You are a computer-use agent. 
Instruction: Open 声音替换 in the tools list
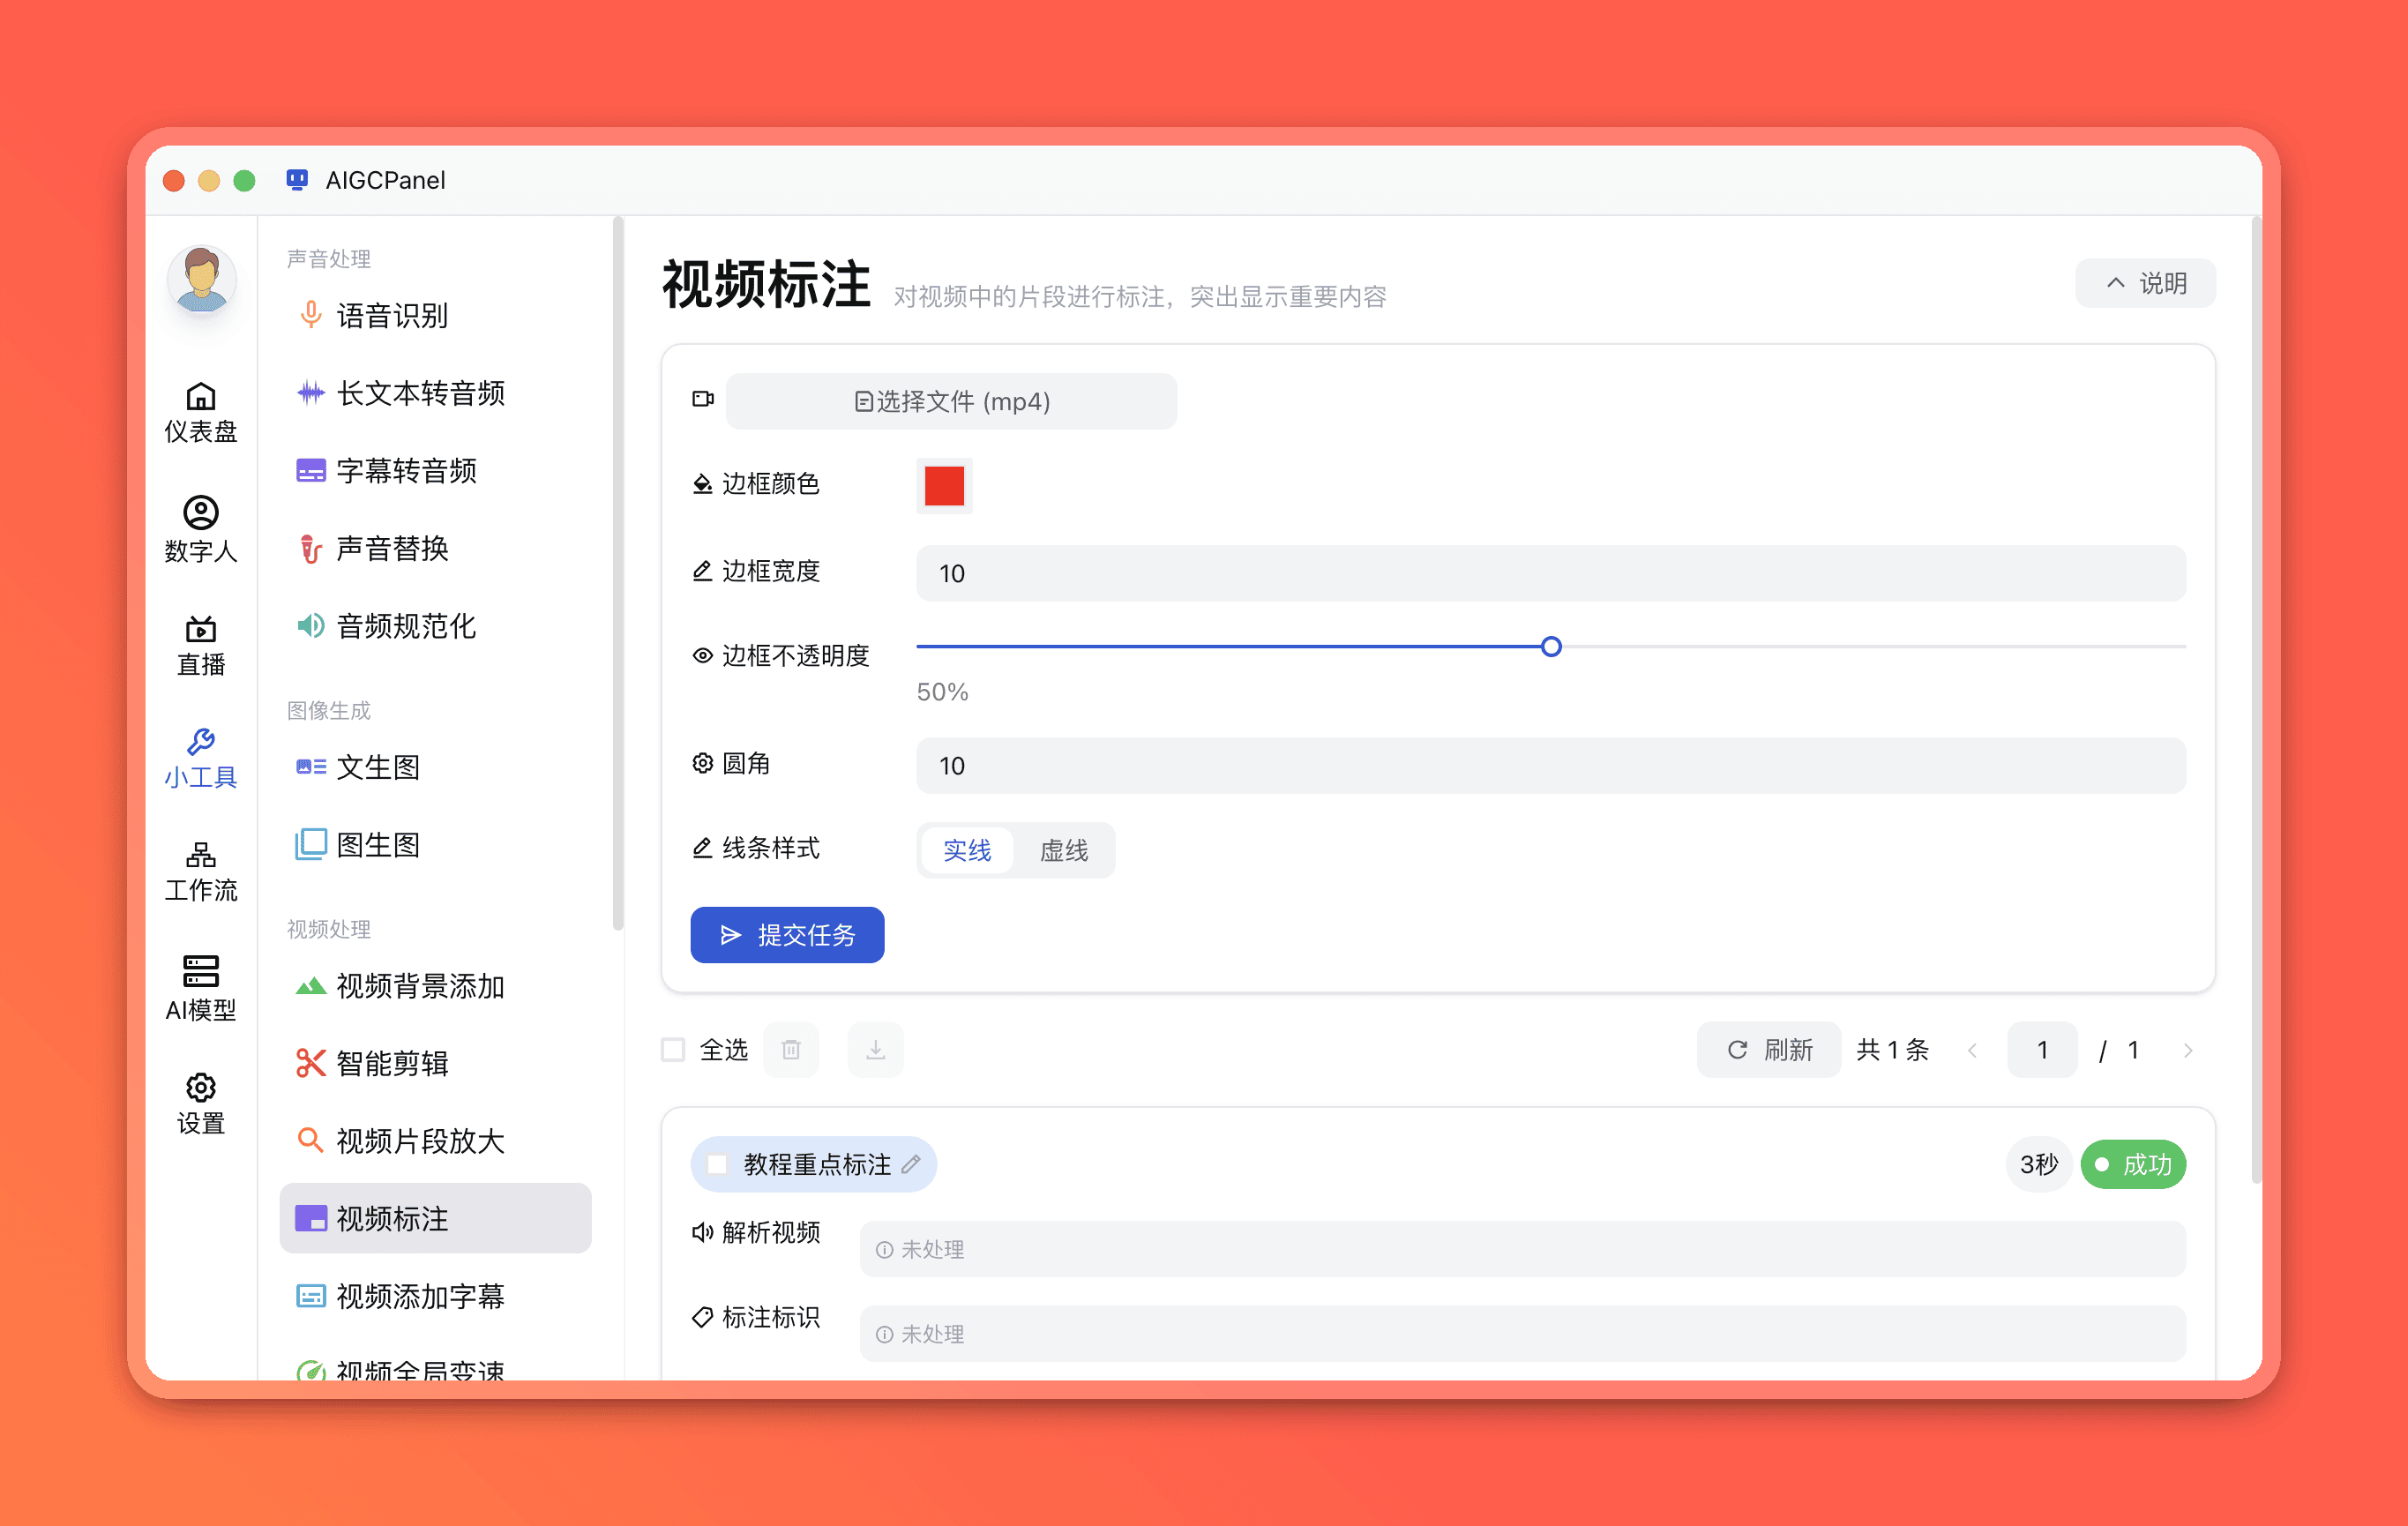(x=435, y=548)
